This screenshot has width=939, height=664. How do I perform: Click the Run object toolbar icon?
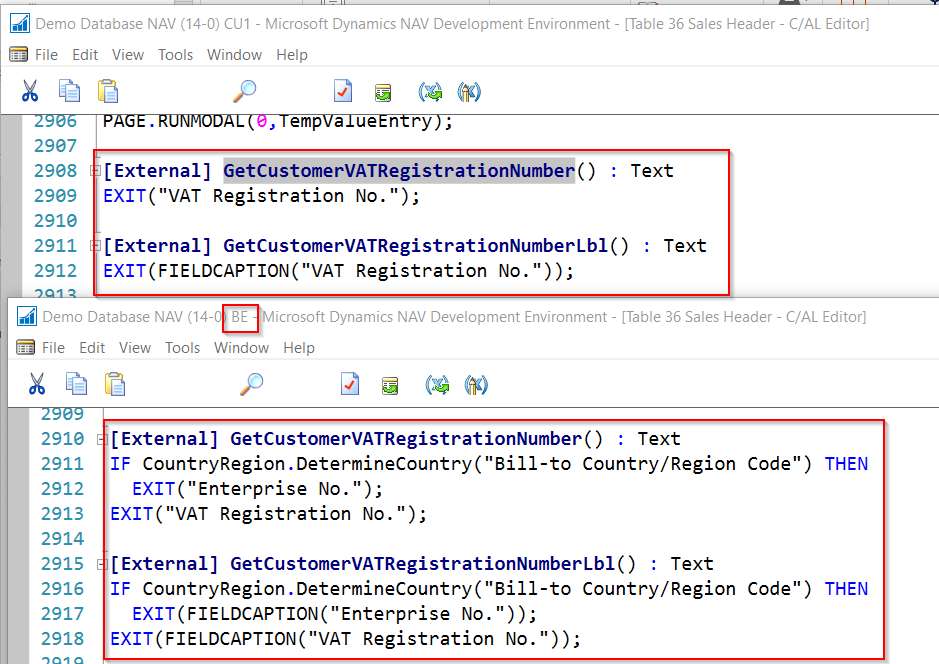tap(383, 90)
